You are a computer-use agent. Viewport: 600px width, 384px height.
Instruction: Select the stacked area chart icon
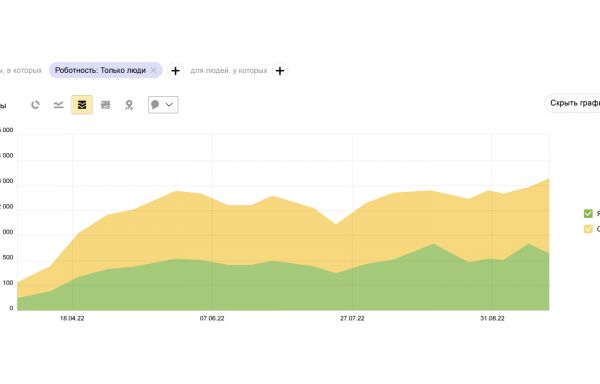[82, 105]
